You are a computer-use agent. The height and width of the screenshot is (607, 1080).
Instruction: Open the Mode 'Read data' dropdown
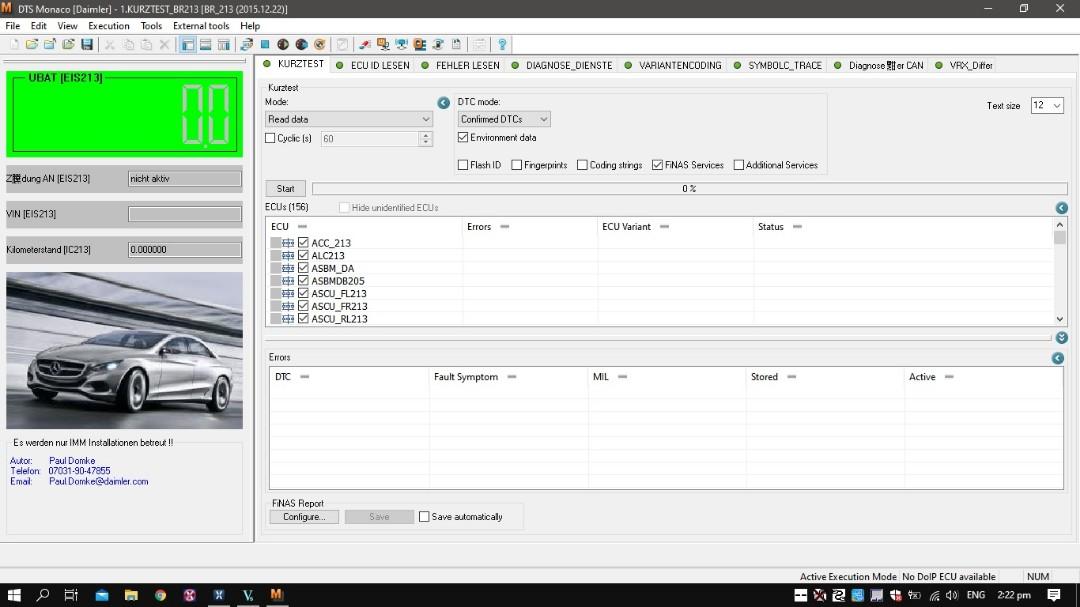tap(348, 119)
